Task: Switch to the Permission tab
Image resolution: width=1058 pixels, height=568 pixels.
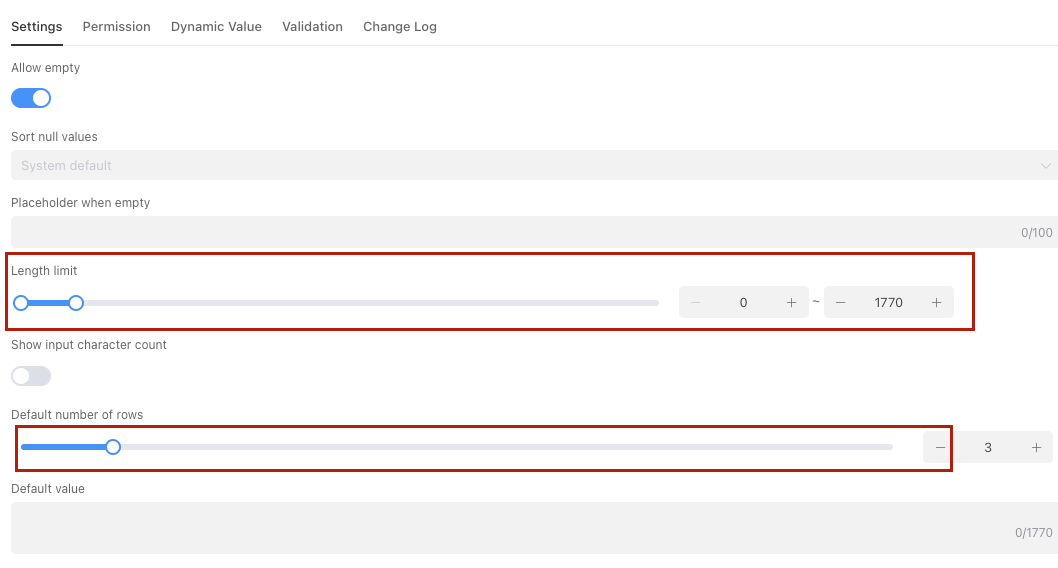Action: (x=116, y=27)
